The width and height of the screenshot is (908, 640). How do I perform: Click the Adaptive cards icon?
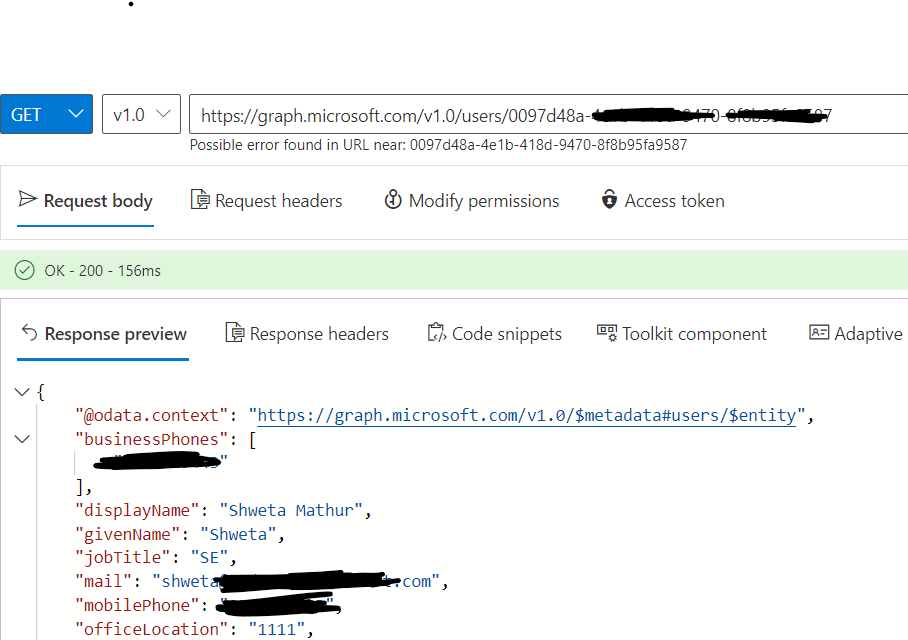[819, 332]
